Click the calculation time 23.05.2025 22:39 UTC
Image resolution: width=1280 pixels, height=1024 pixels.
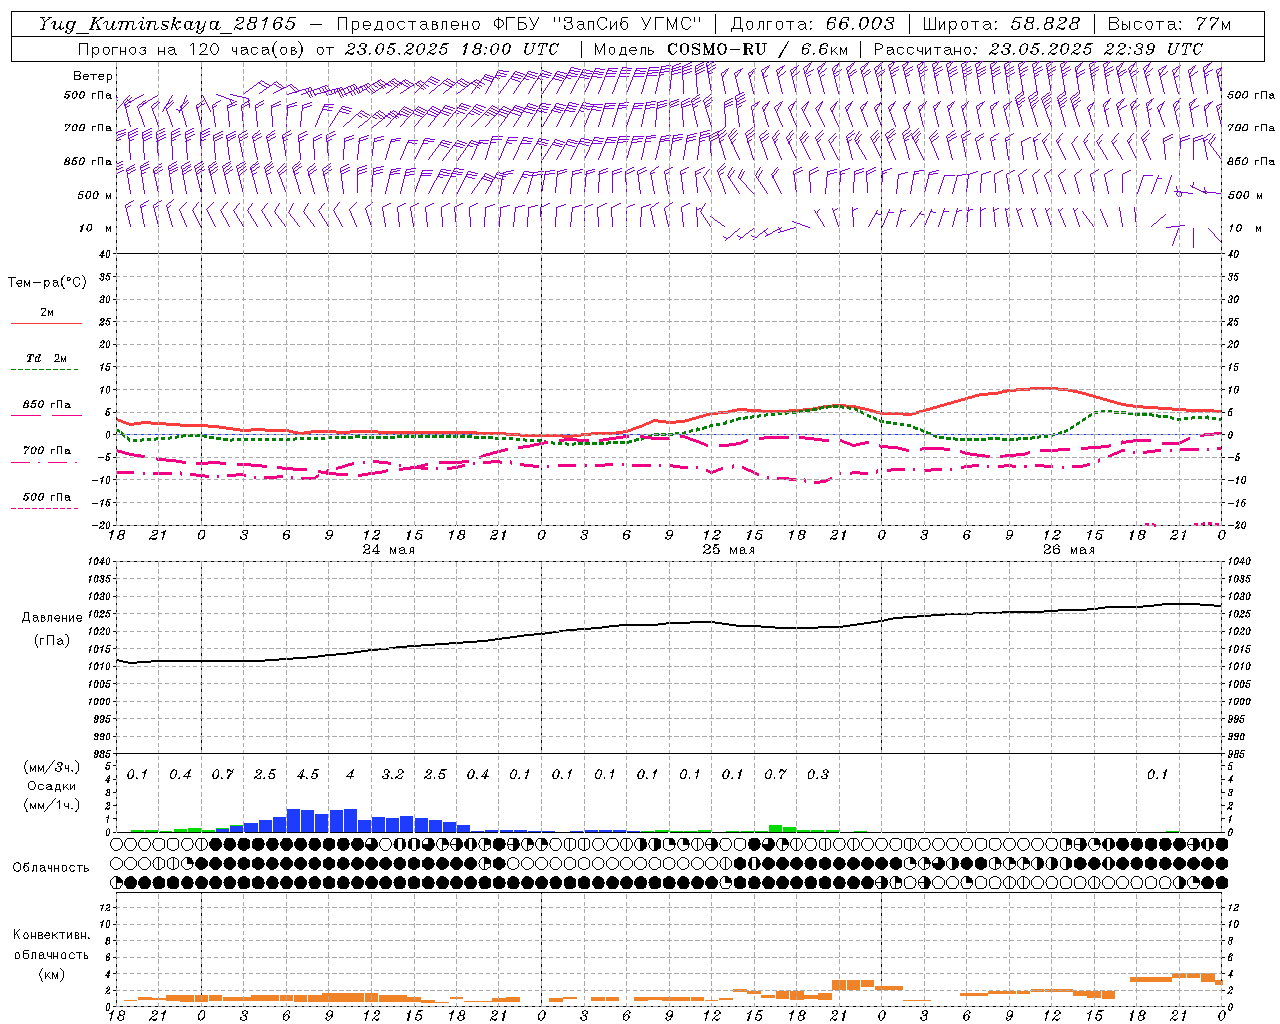pos(1095,49)
